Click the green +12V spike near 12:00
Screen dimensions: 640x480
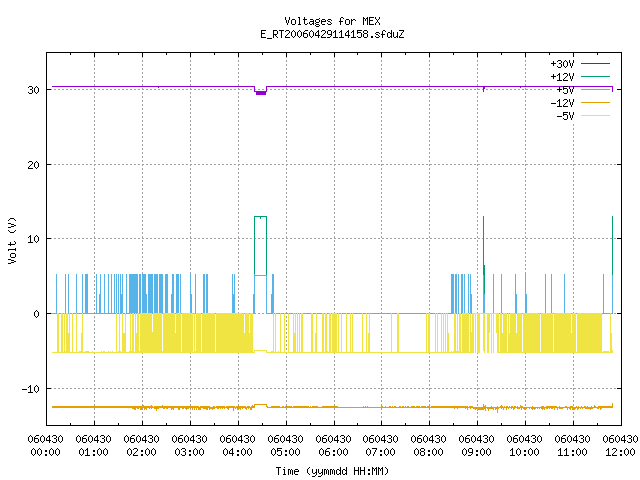pyautogui.click(x=612, y=245)
